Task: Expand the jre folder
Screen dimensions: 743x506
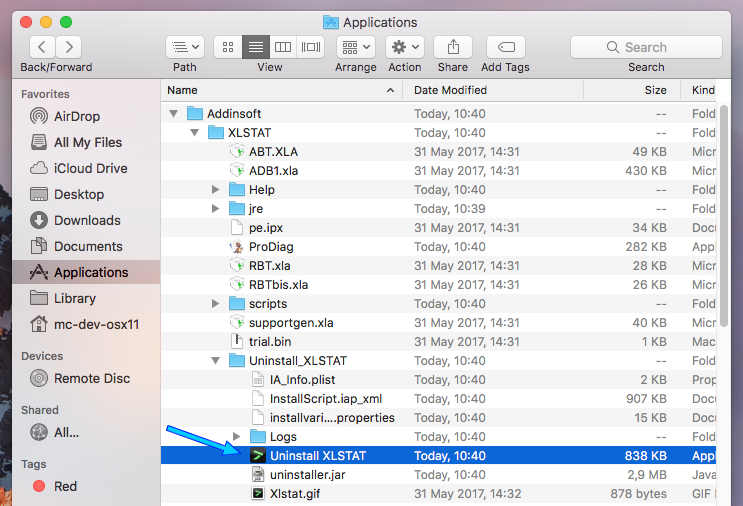Action: pyautogui.click(x=215, y=208)
